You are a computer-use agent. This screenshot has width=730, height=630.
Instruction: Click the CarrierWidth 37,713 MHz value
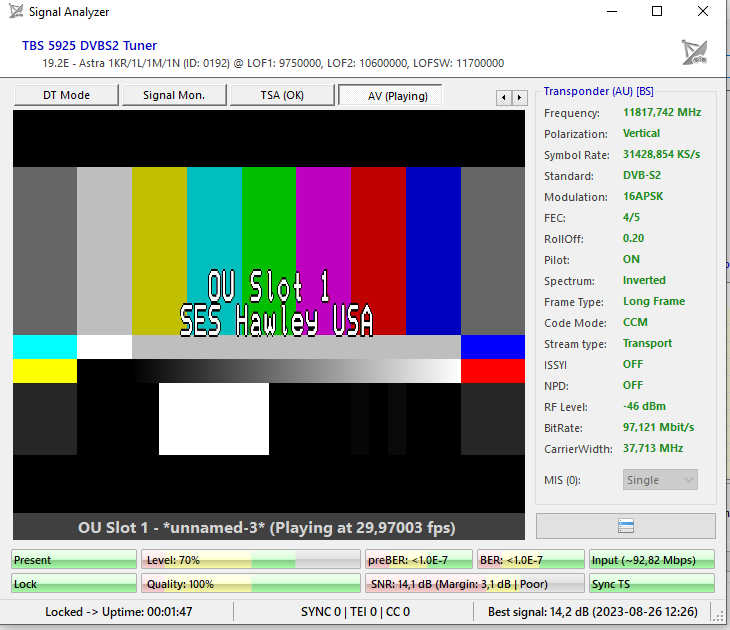[x=653, y=448]
